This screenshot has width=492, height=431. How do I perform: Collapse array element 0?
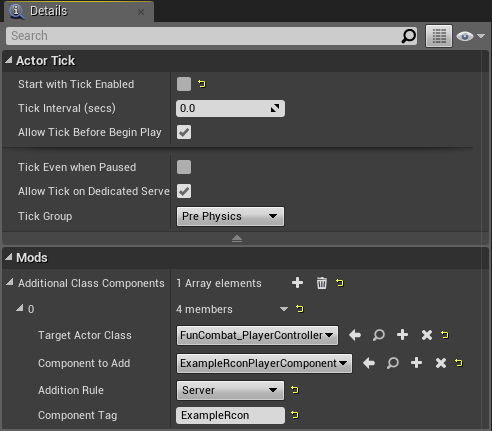(x=20, y=308)
